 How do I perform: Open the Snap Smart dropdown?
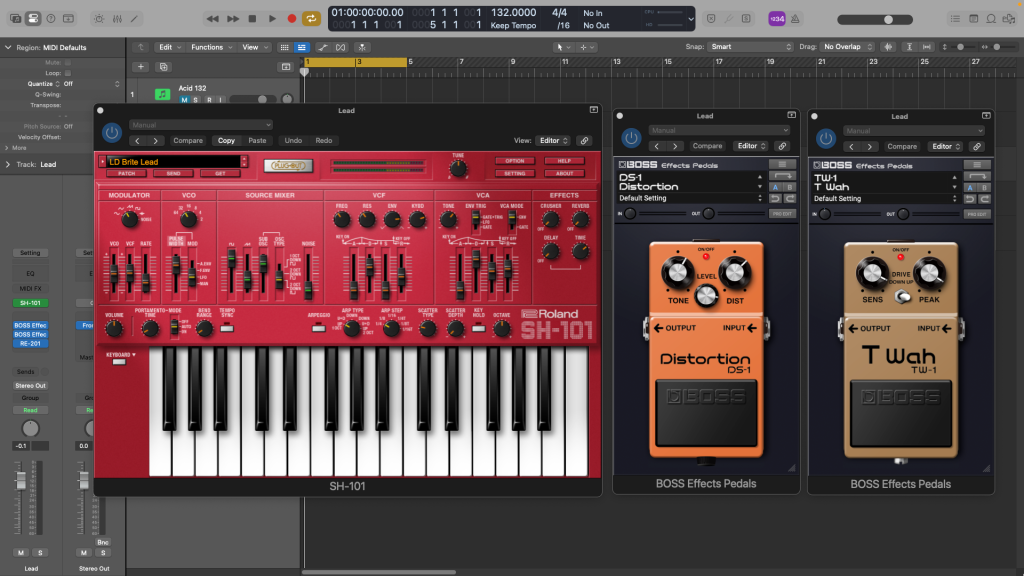[x=750, y=46]
